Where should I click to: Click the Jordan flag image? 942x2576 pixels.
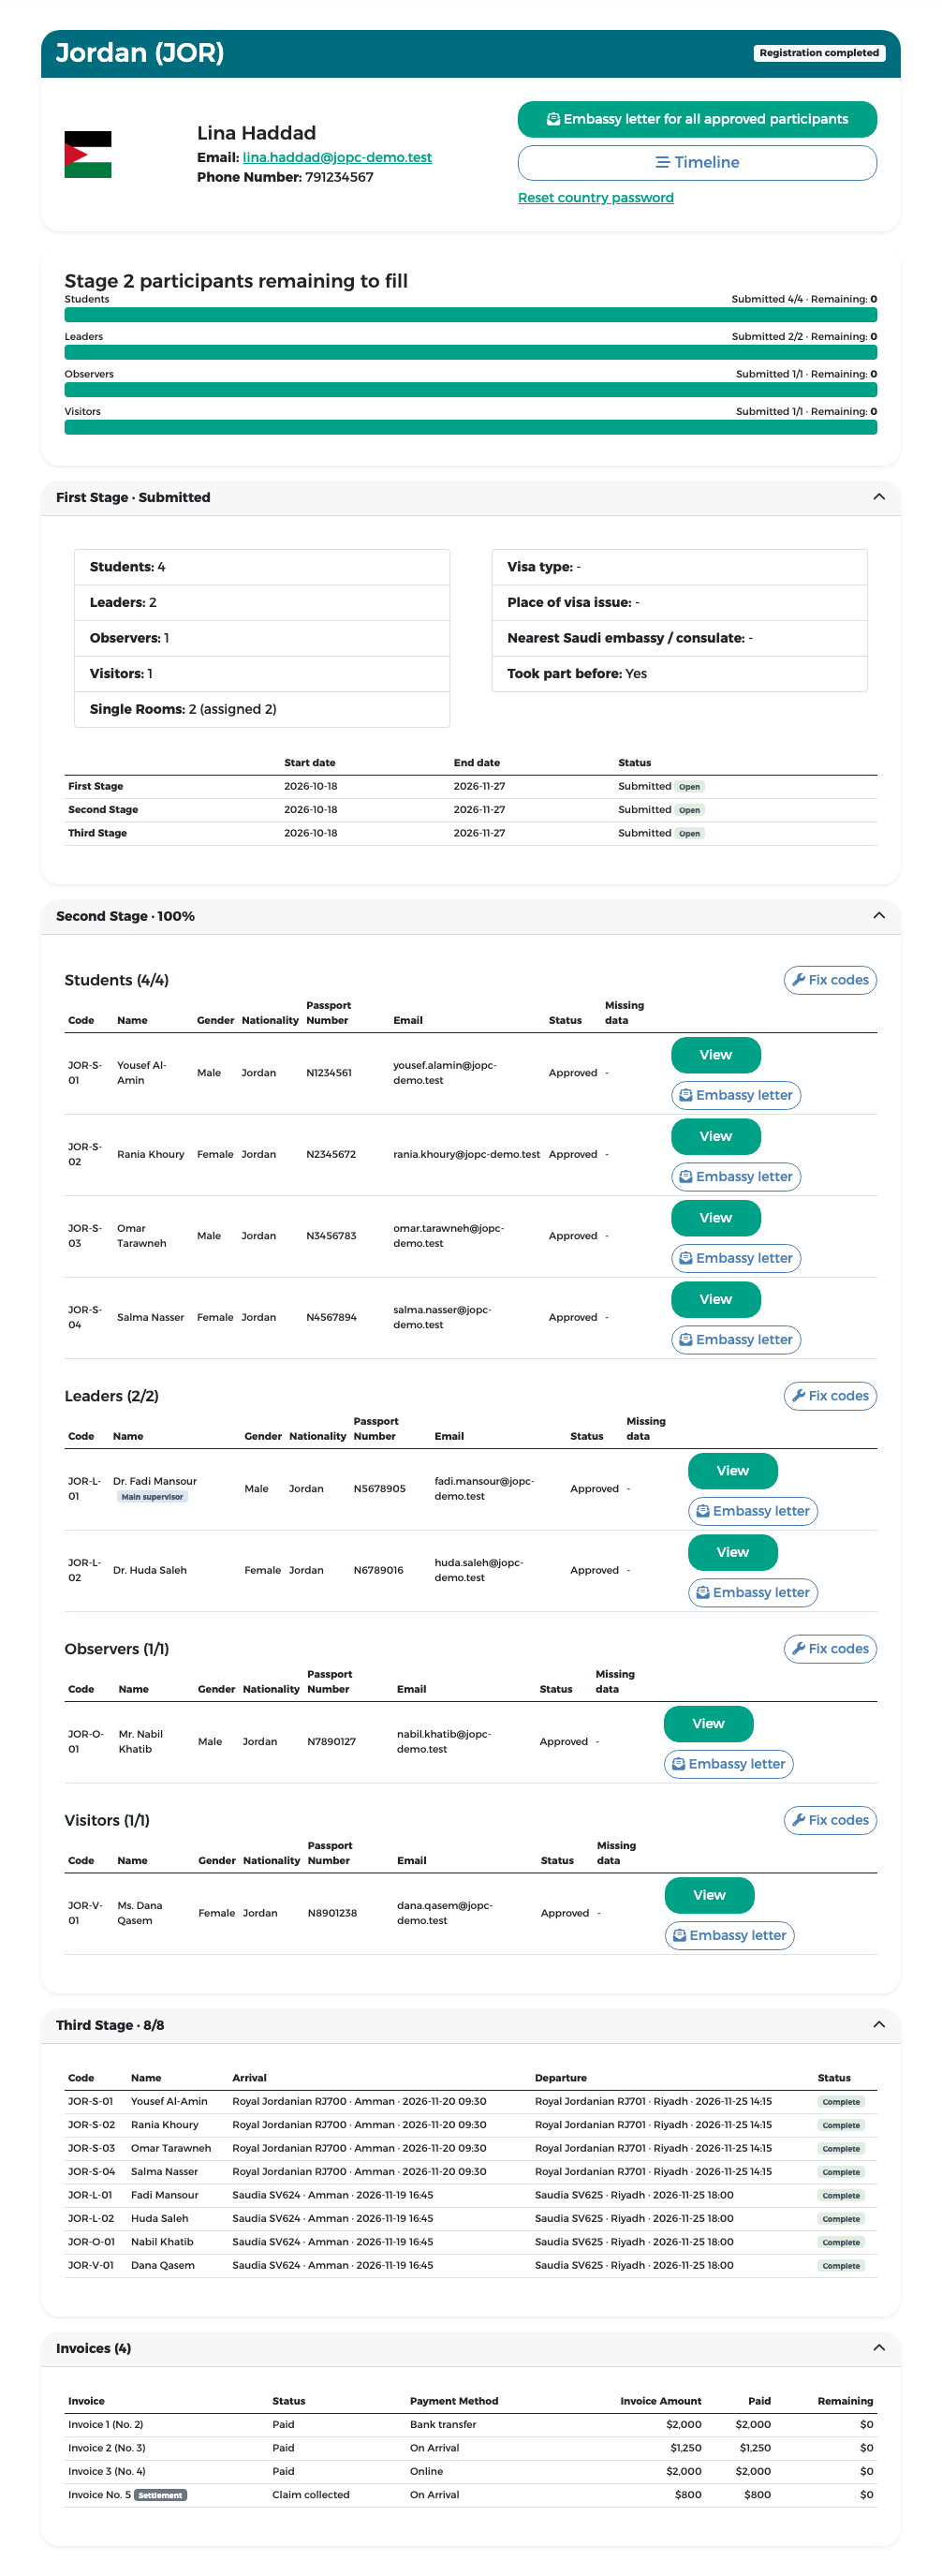88,154
